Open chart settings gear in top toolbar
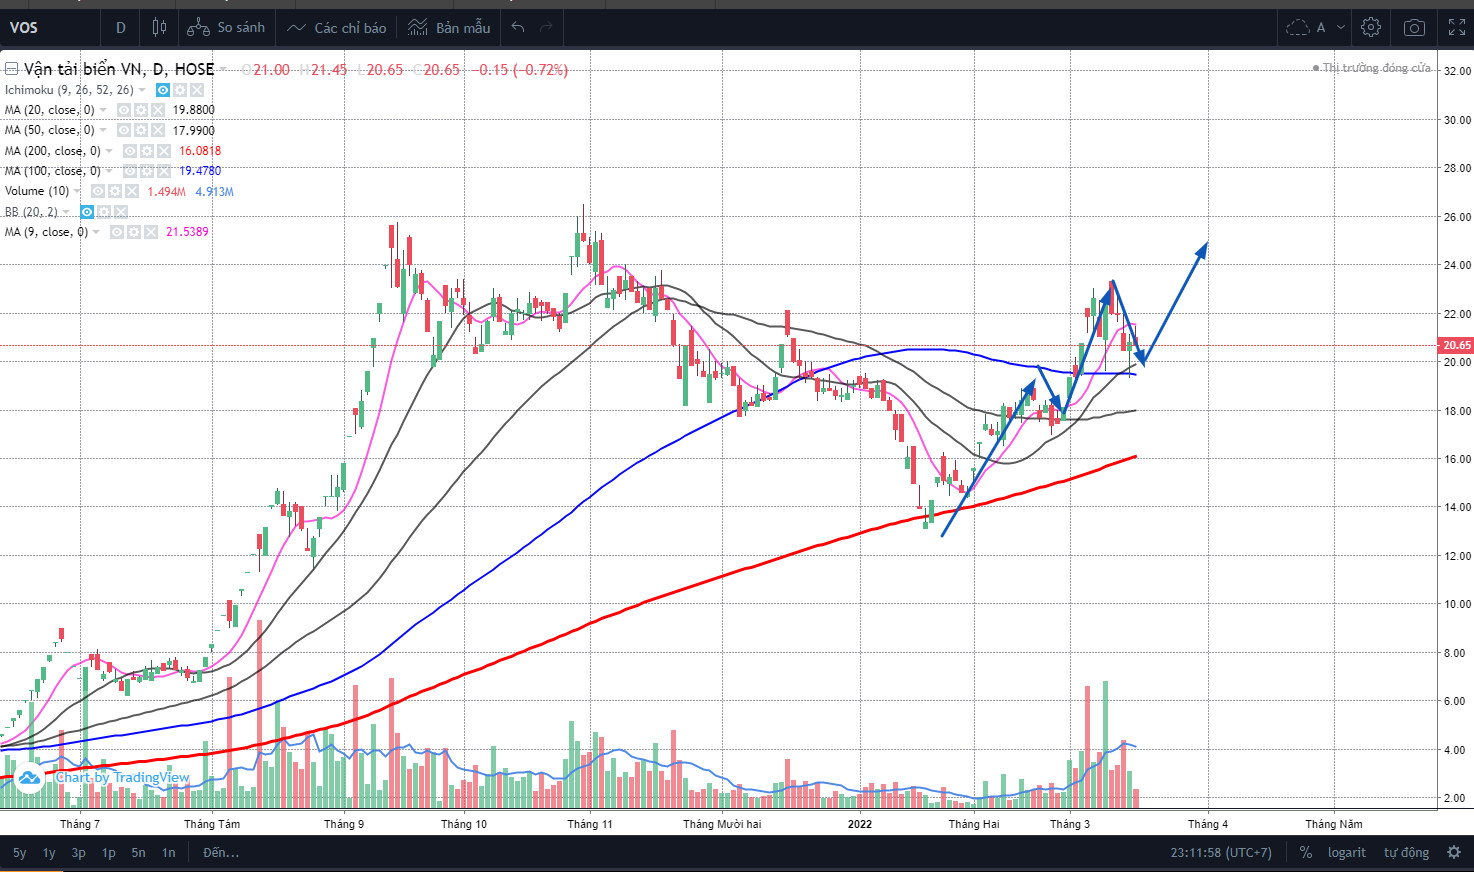 (x=1371, y=27)
